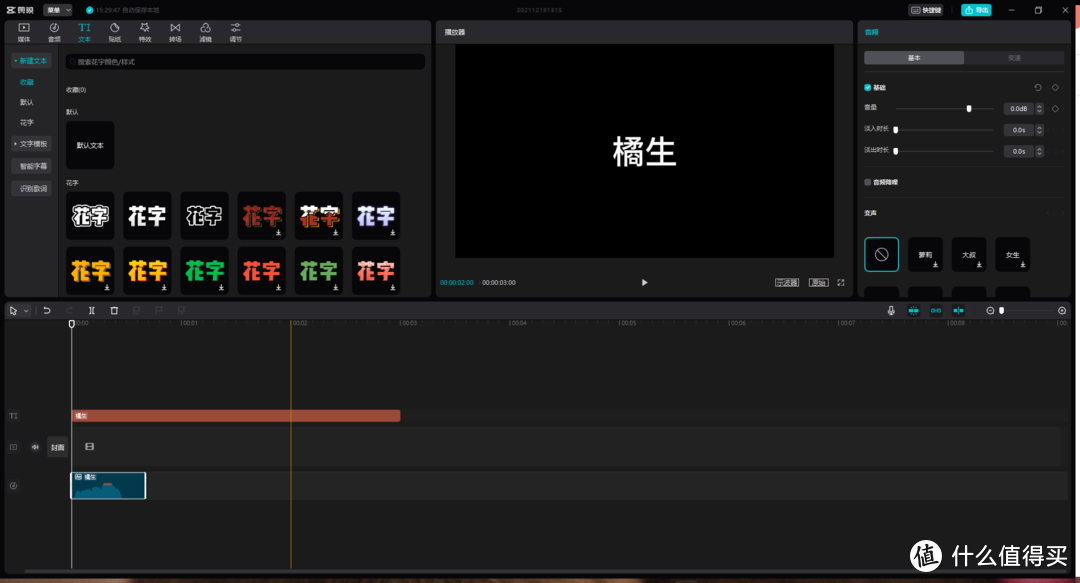Open the 滤镜 filters tab
The width and height of the screenshot is (1080, 583).
pyautogui.click(x=205, y=32)
